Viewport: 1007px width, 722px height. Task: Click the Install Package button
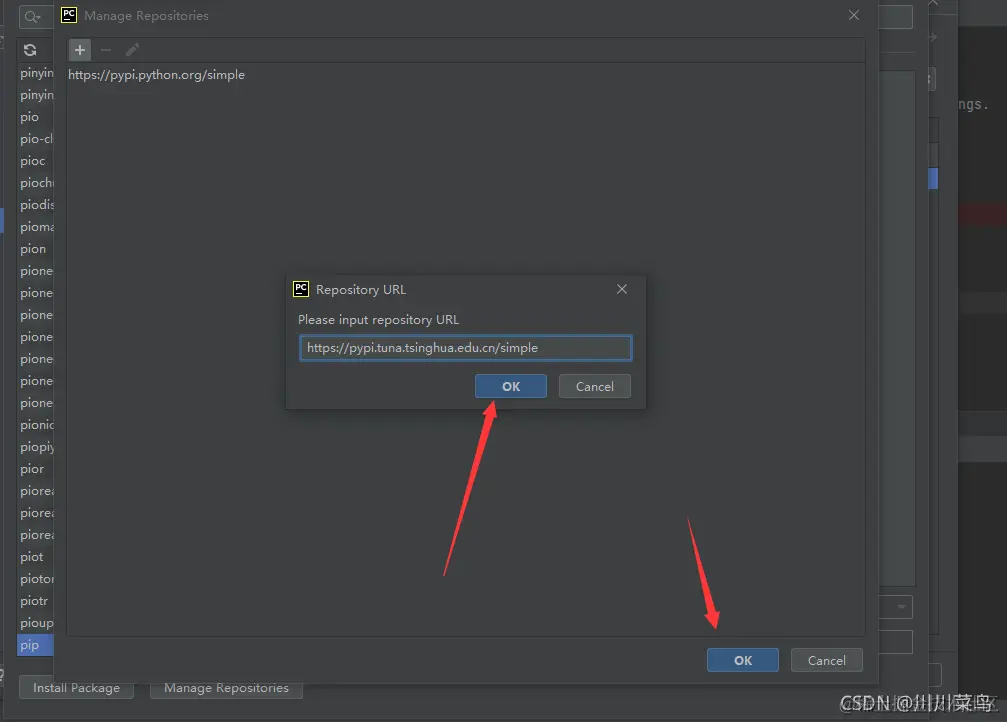76,688
